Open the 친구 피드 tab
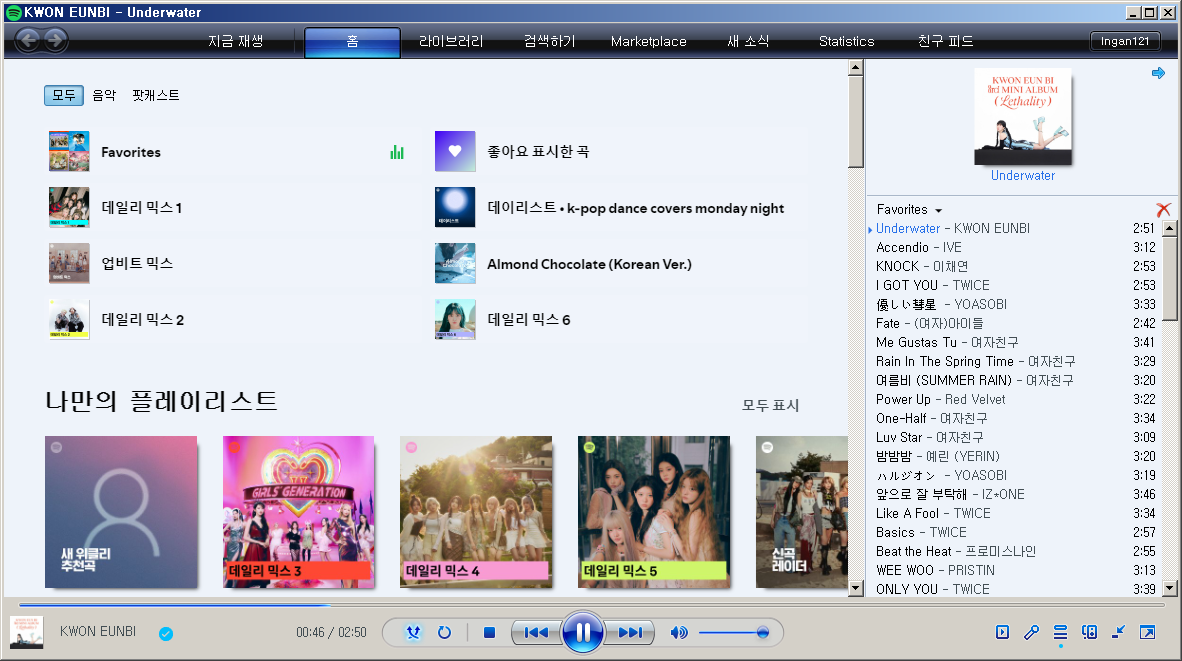Viewport: 1182px width, 661px height. (x=945, y=41)
